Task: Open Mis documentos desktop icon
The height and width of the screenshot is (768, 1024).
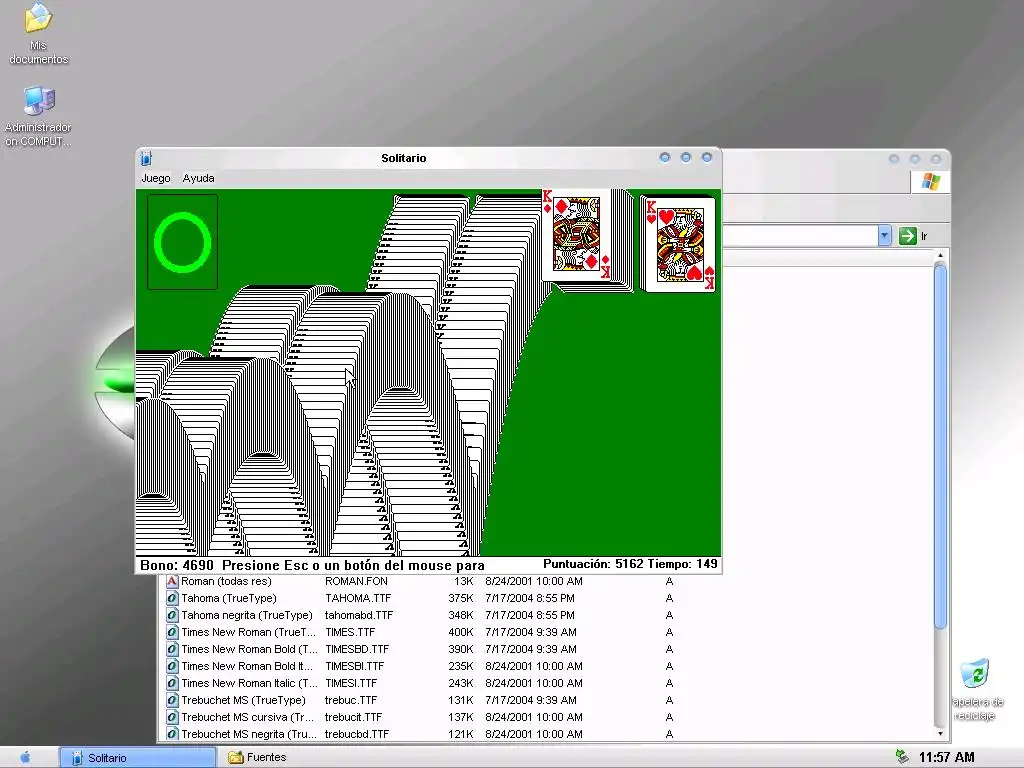Action: tap(38, 34)
